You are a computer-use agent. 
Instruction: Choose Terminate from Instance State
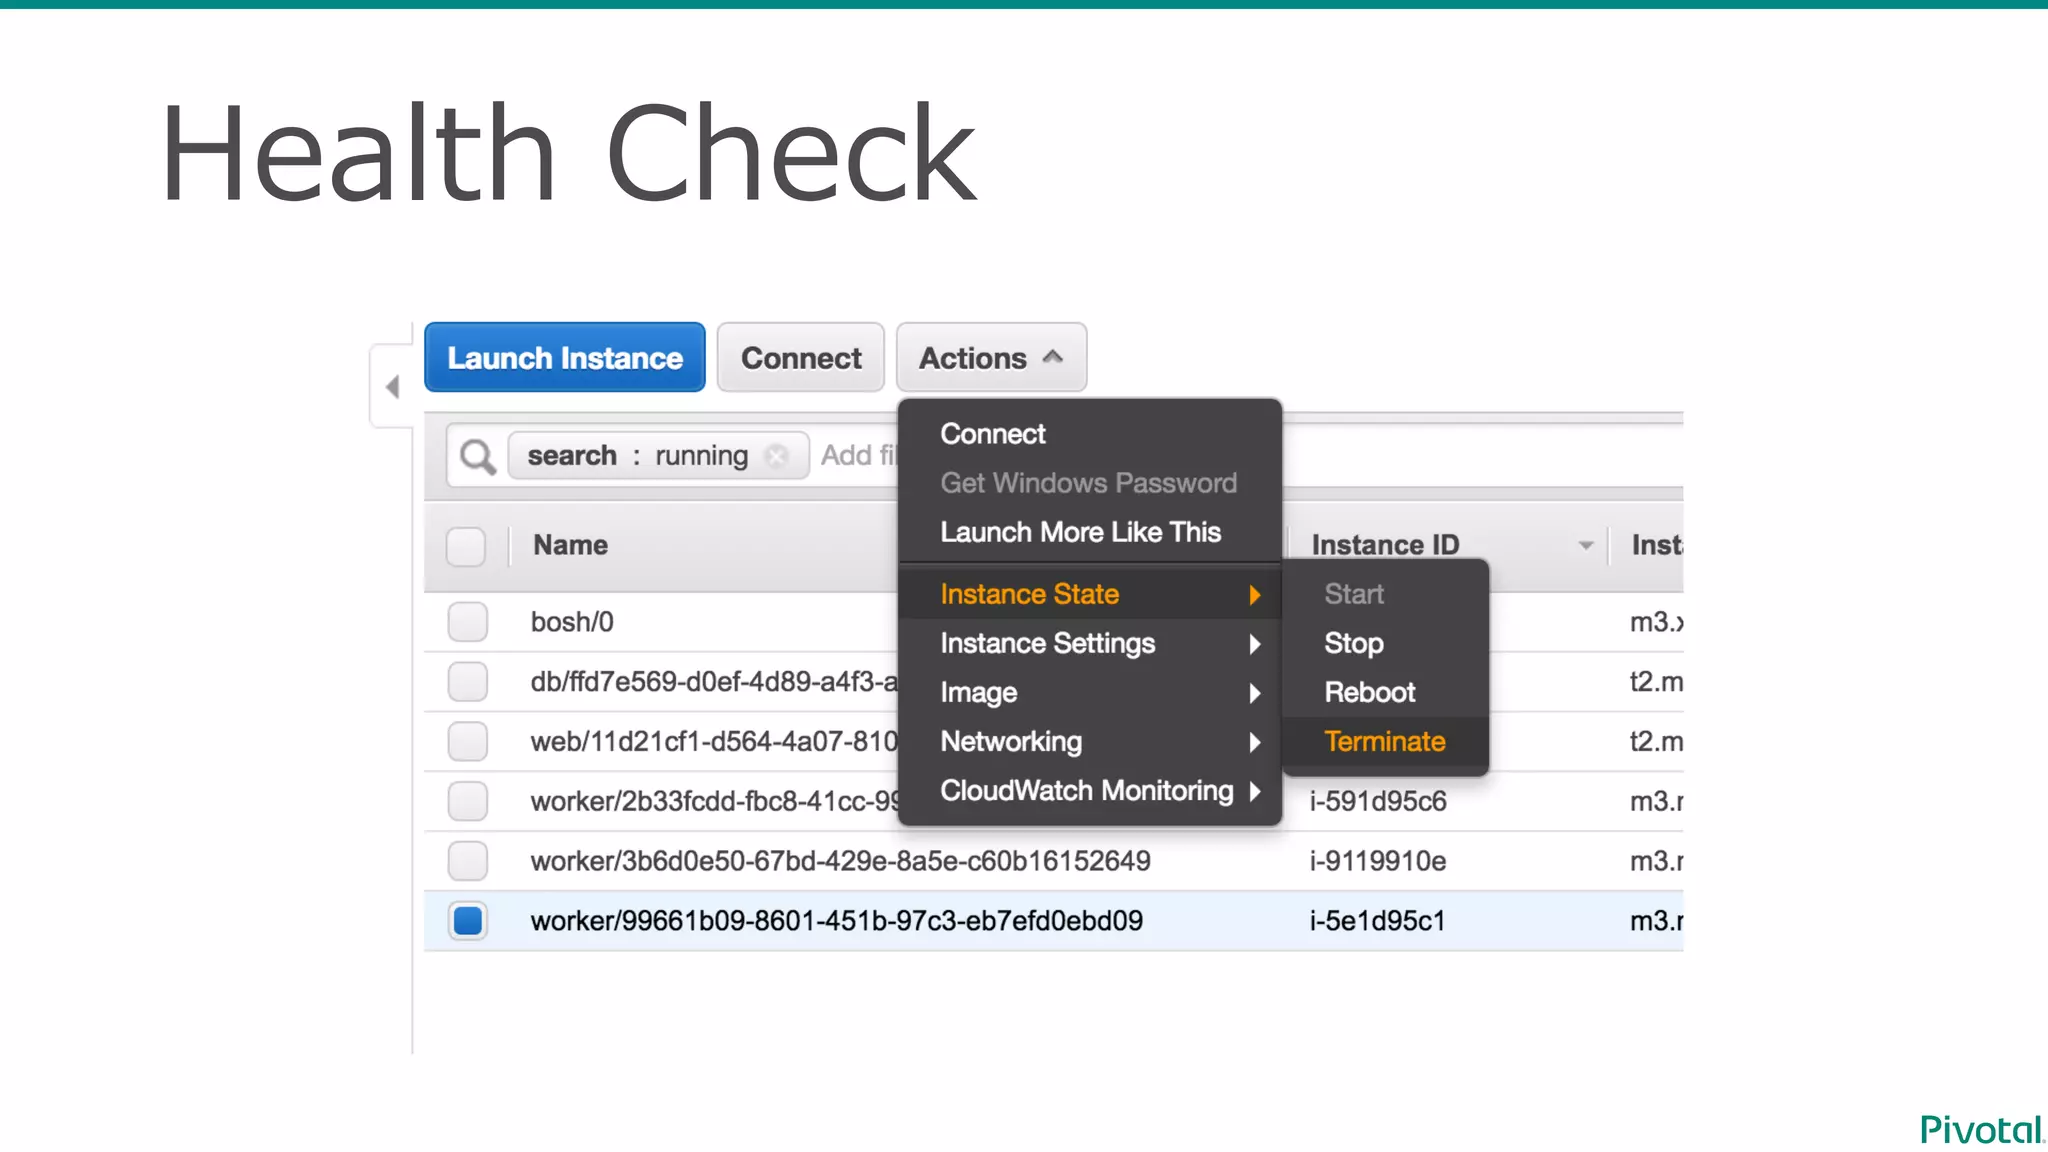coord(1384,741)
